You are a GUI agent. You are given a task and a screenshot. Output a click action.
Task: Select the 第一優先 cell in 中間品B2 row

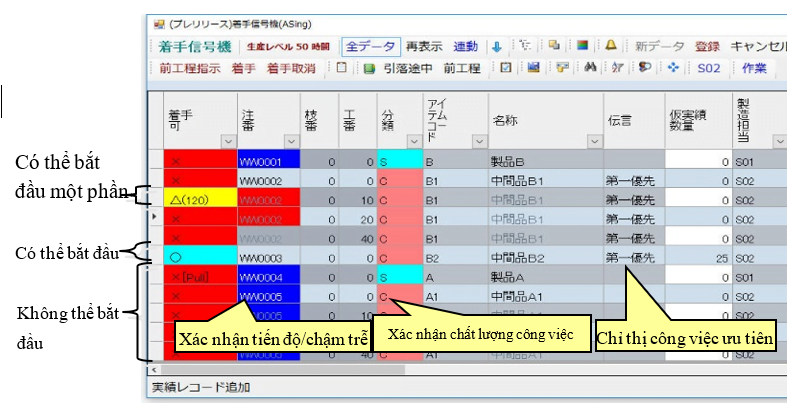coord(634,257)
